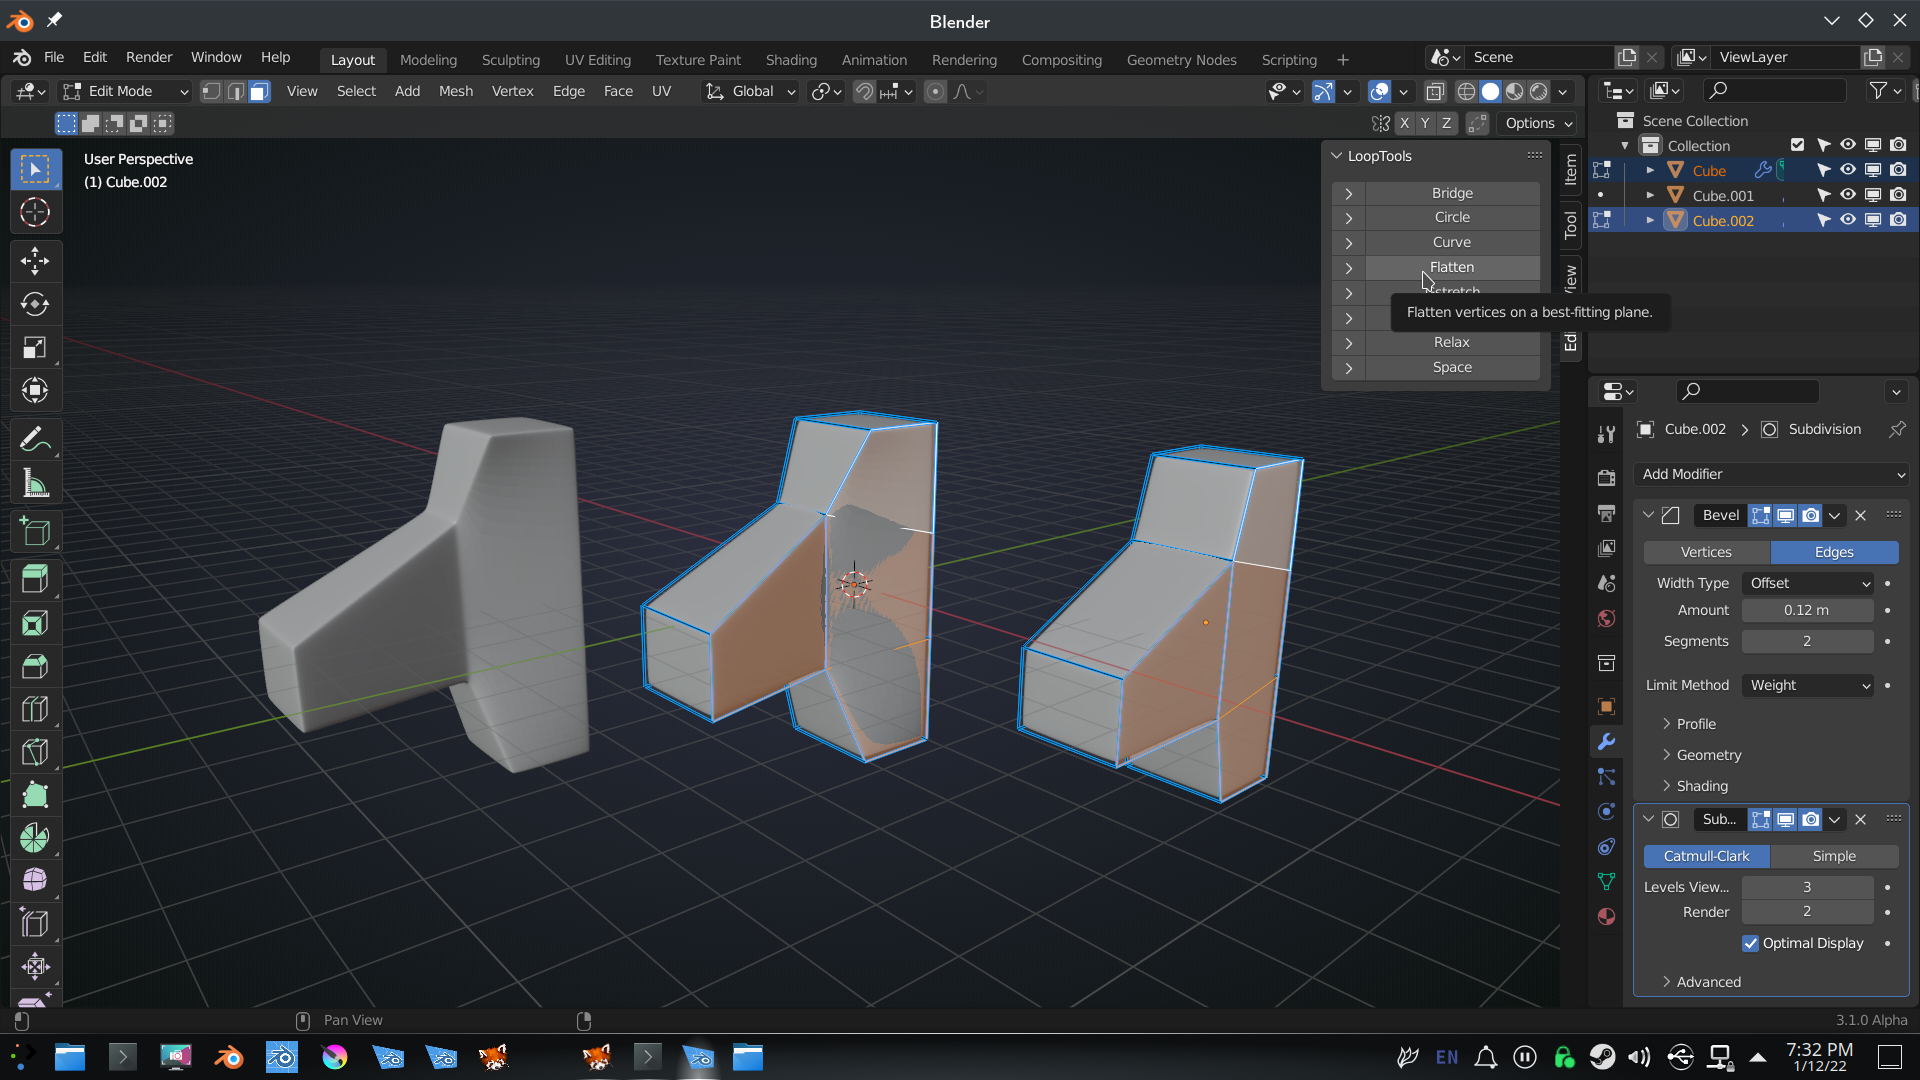Toggle X-ray display in viewport header
1920x1080 pixels.
point(1434,91)
